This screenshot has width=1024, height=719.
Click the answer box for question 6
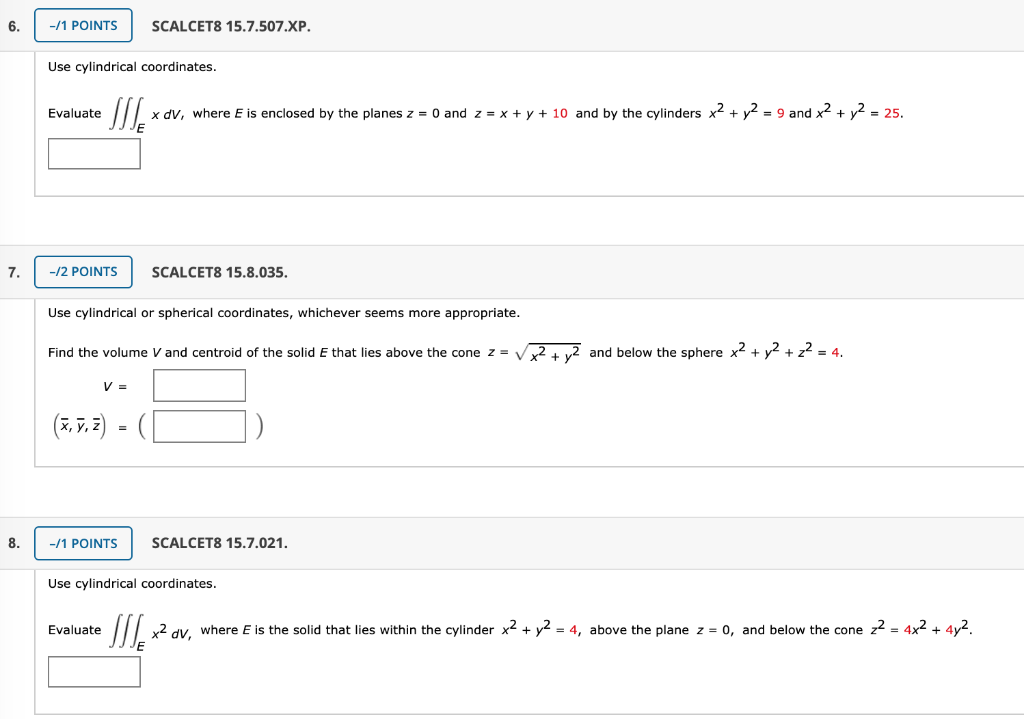point(94,153)
